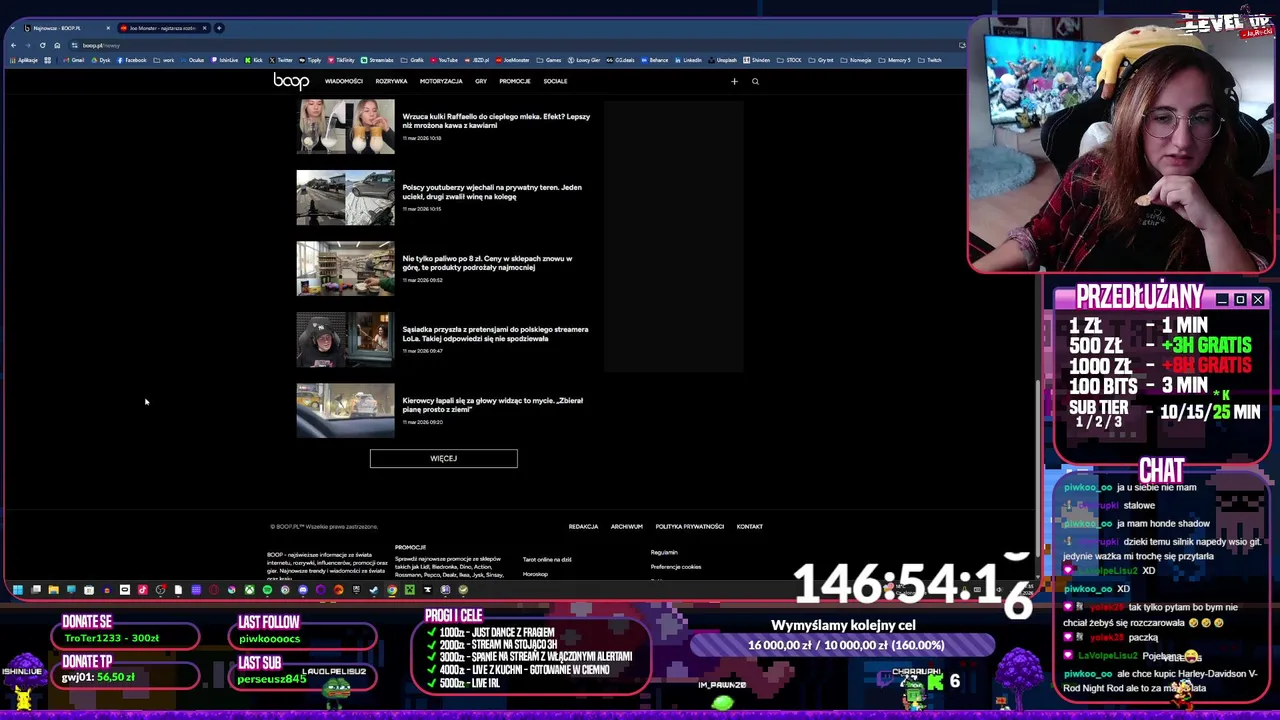Expand the work bookmarks folder
The image size is (1280, 720).
click(163, 60)
